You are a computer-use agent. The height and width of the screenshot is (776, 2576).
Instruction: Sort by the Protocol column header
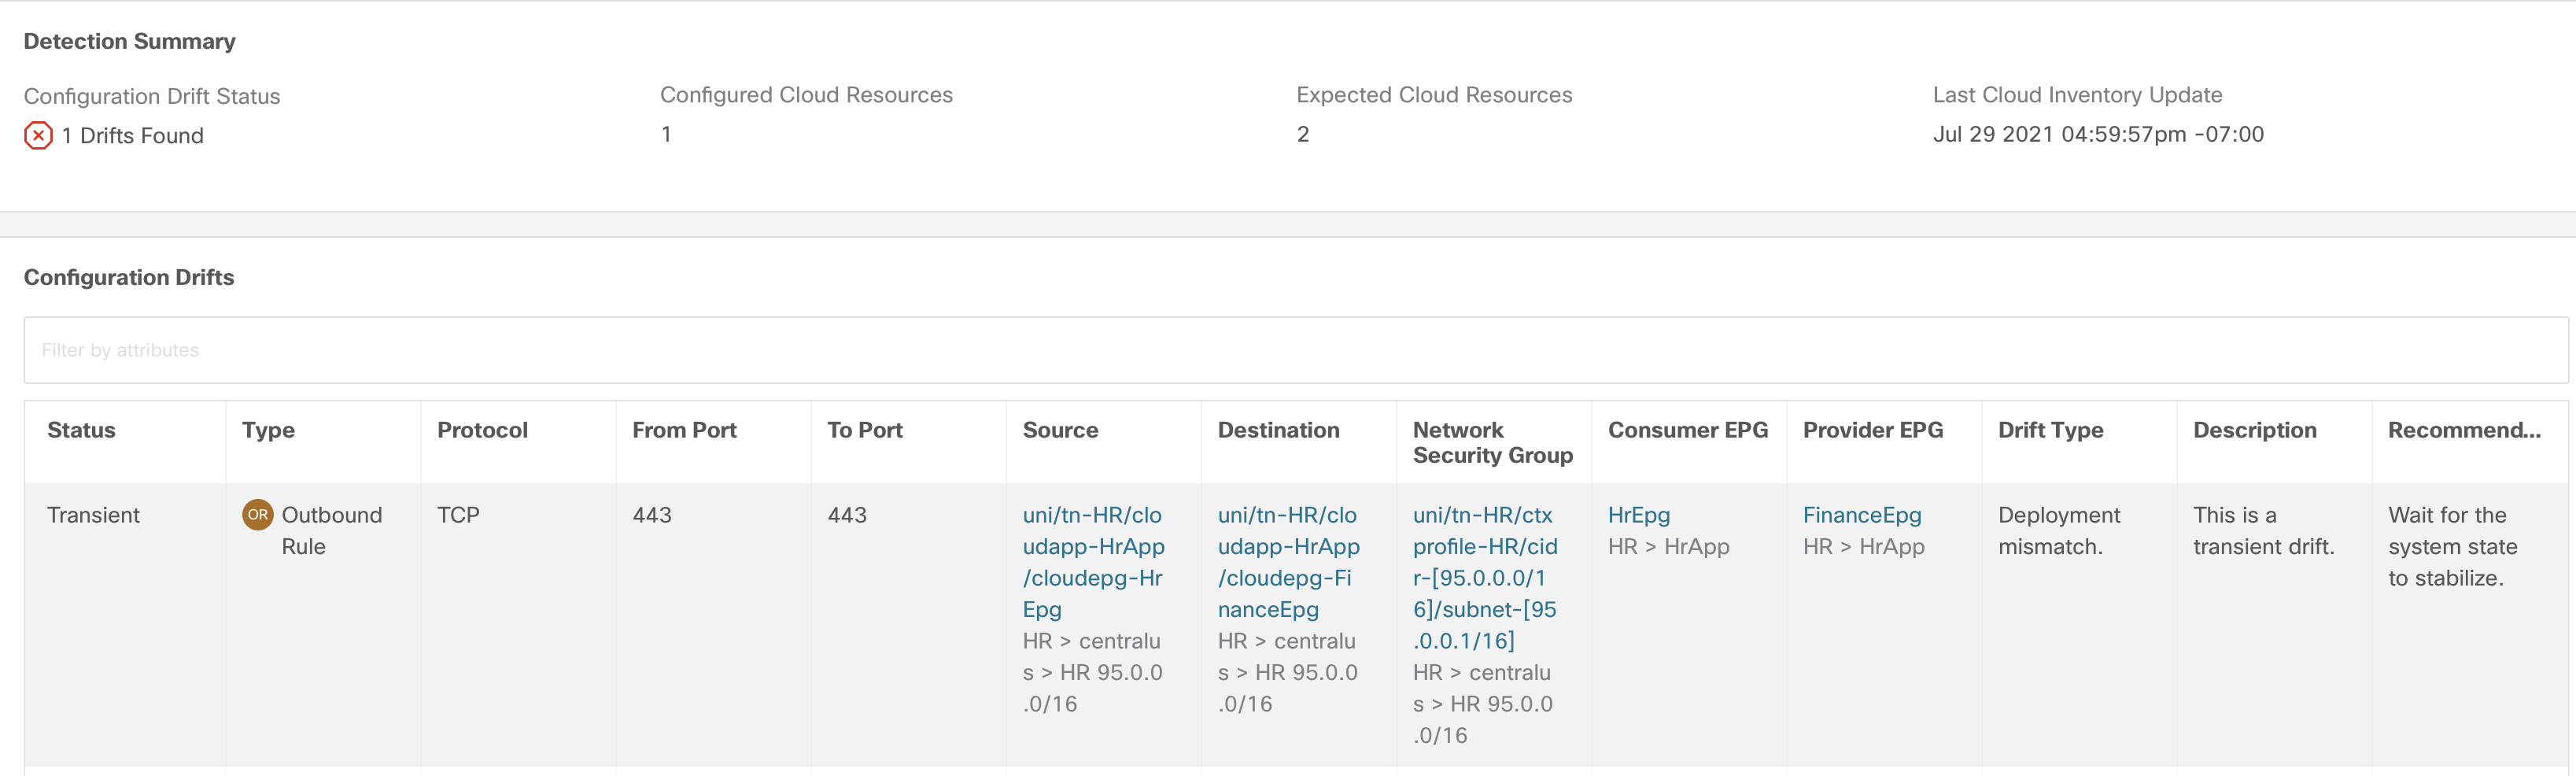pyautogui.click(x=482, y=430)
